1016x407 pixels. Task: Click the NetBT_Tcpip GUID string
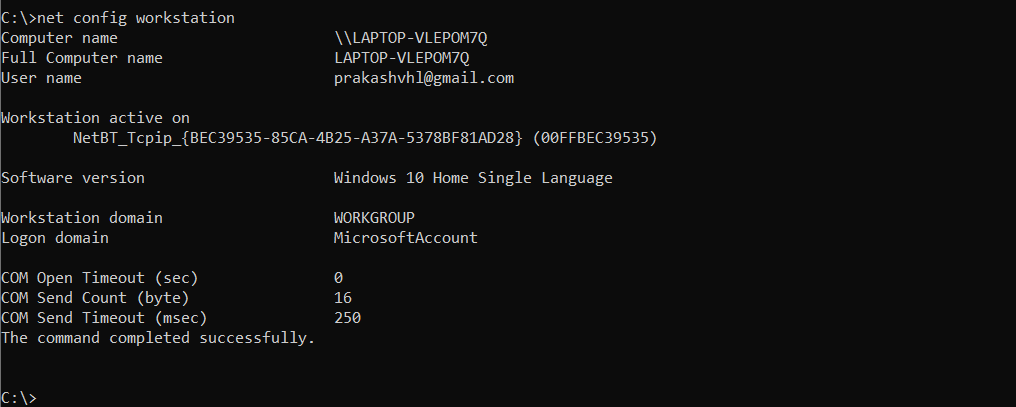point(297,138)
